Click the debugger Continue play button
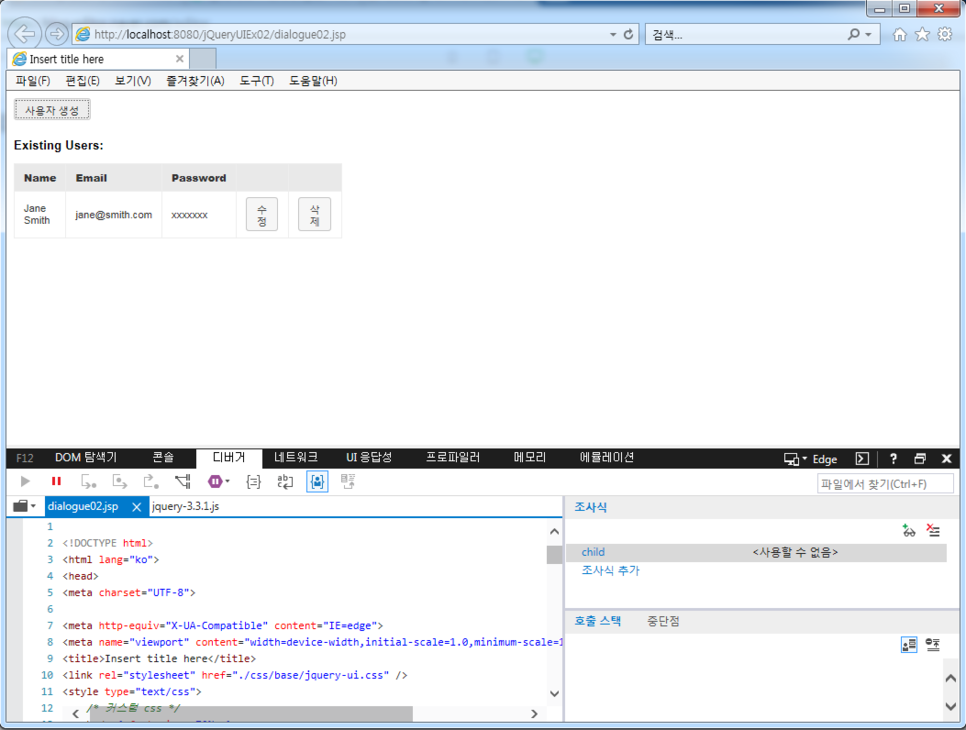The image size is (966, 730). (25, 481)
